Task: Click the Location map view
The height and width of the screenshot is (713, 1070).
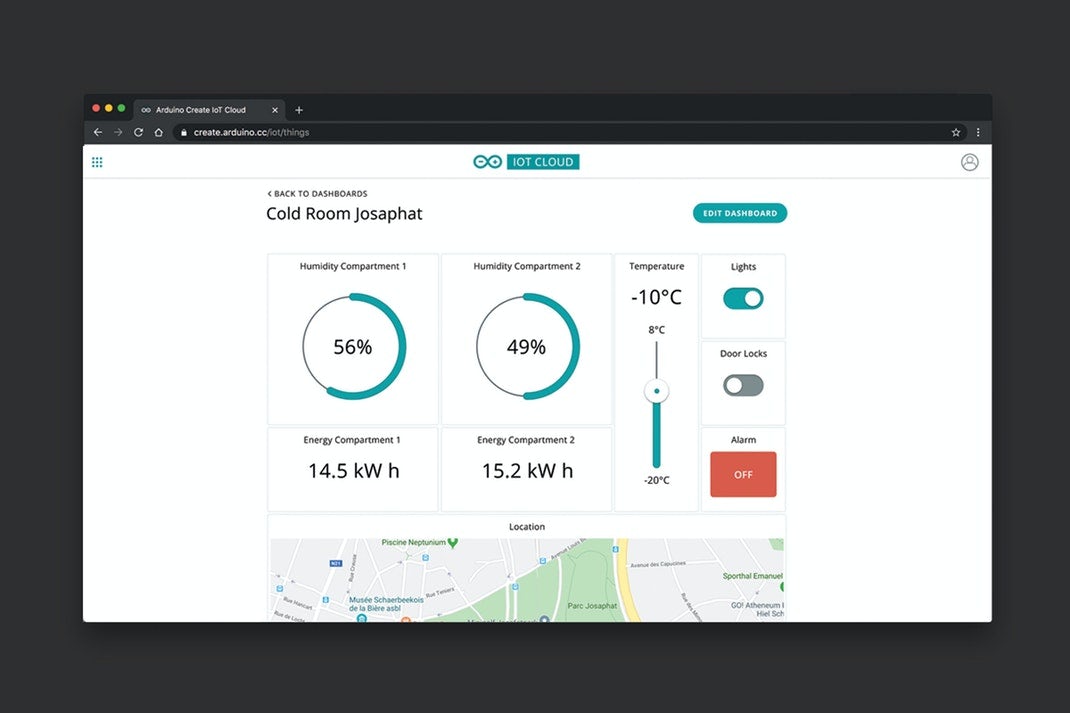Action: (527, 580)
